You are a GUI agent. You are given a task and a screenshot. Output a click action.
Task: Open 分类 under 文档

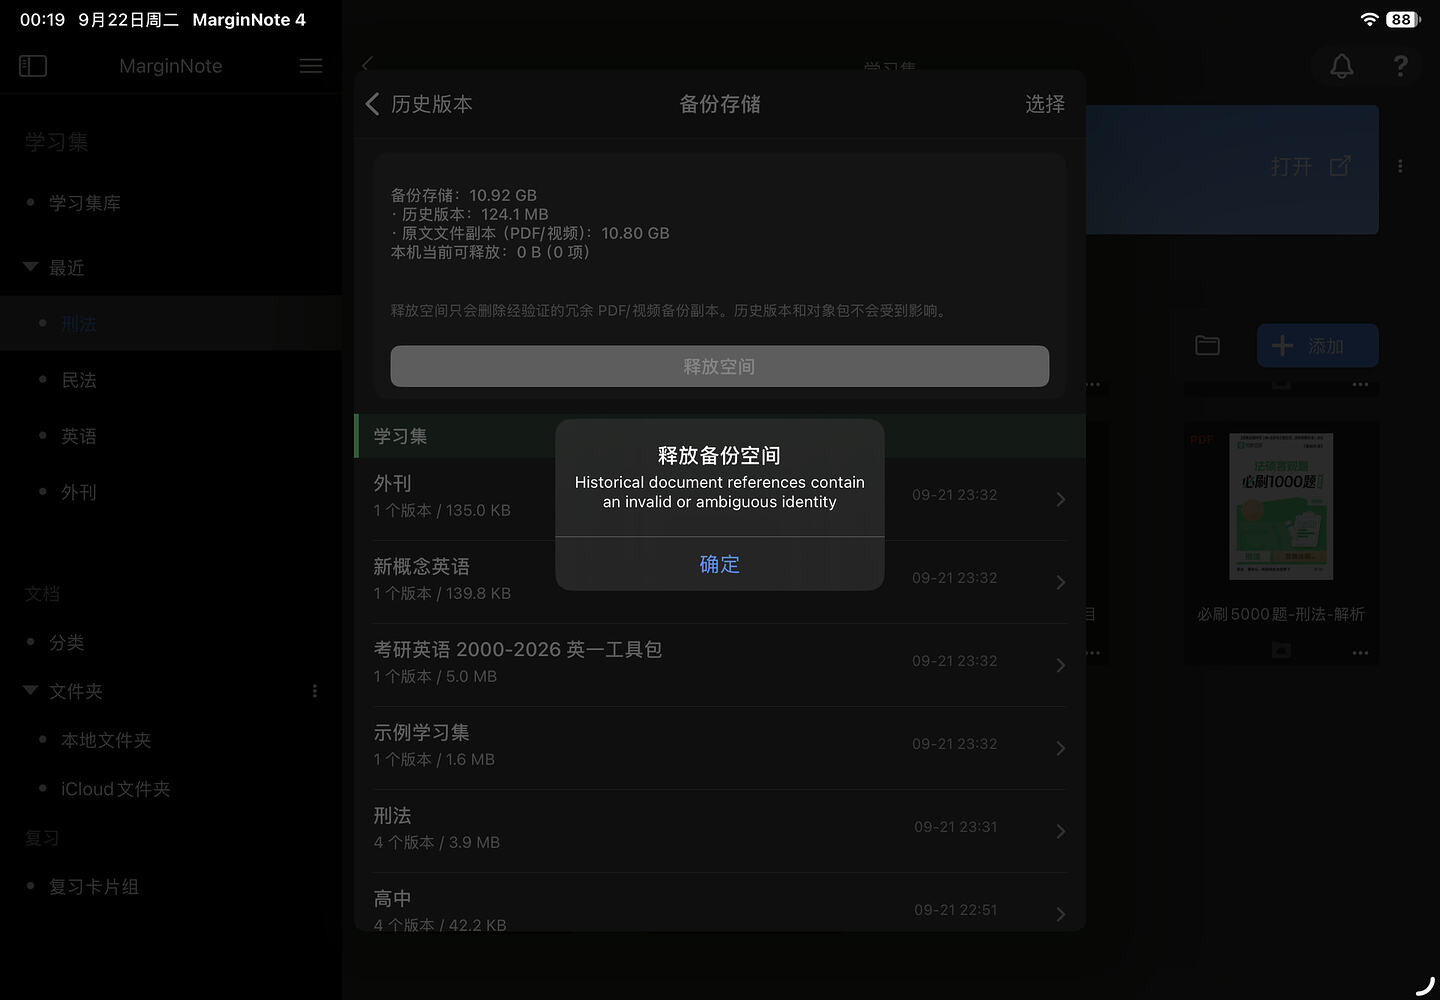(x=67, y=642)
